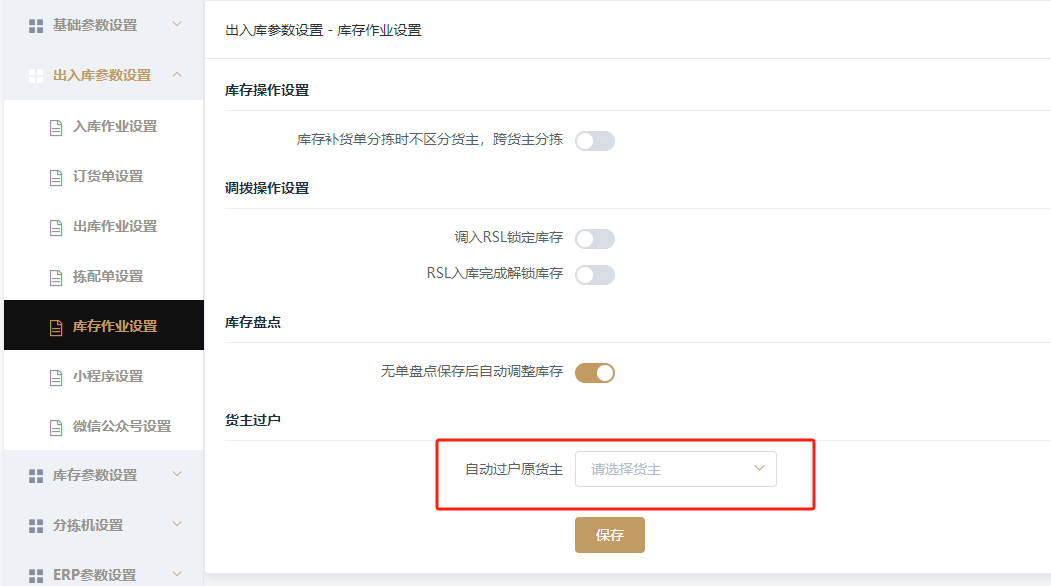Screen dimensions: 1051x586
Task: Expand 基础参数设置 with its chevron
Action: pyautogui.click(x=177, y=24)
